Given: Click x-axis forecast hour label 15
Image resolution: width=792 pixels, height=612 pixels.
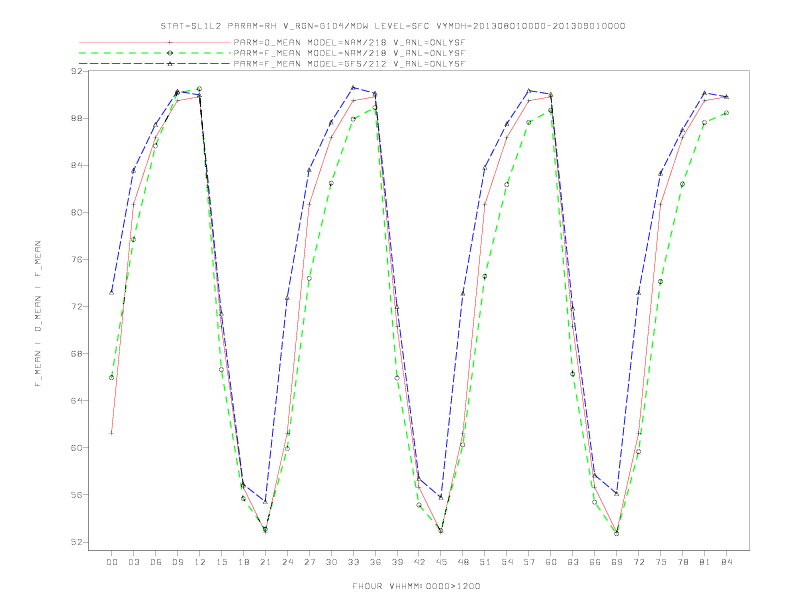Looking at the screenshot, I should (221, 562).
